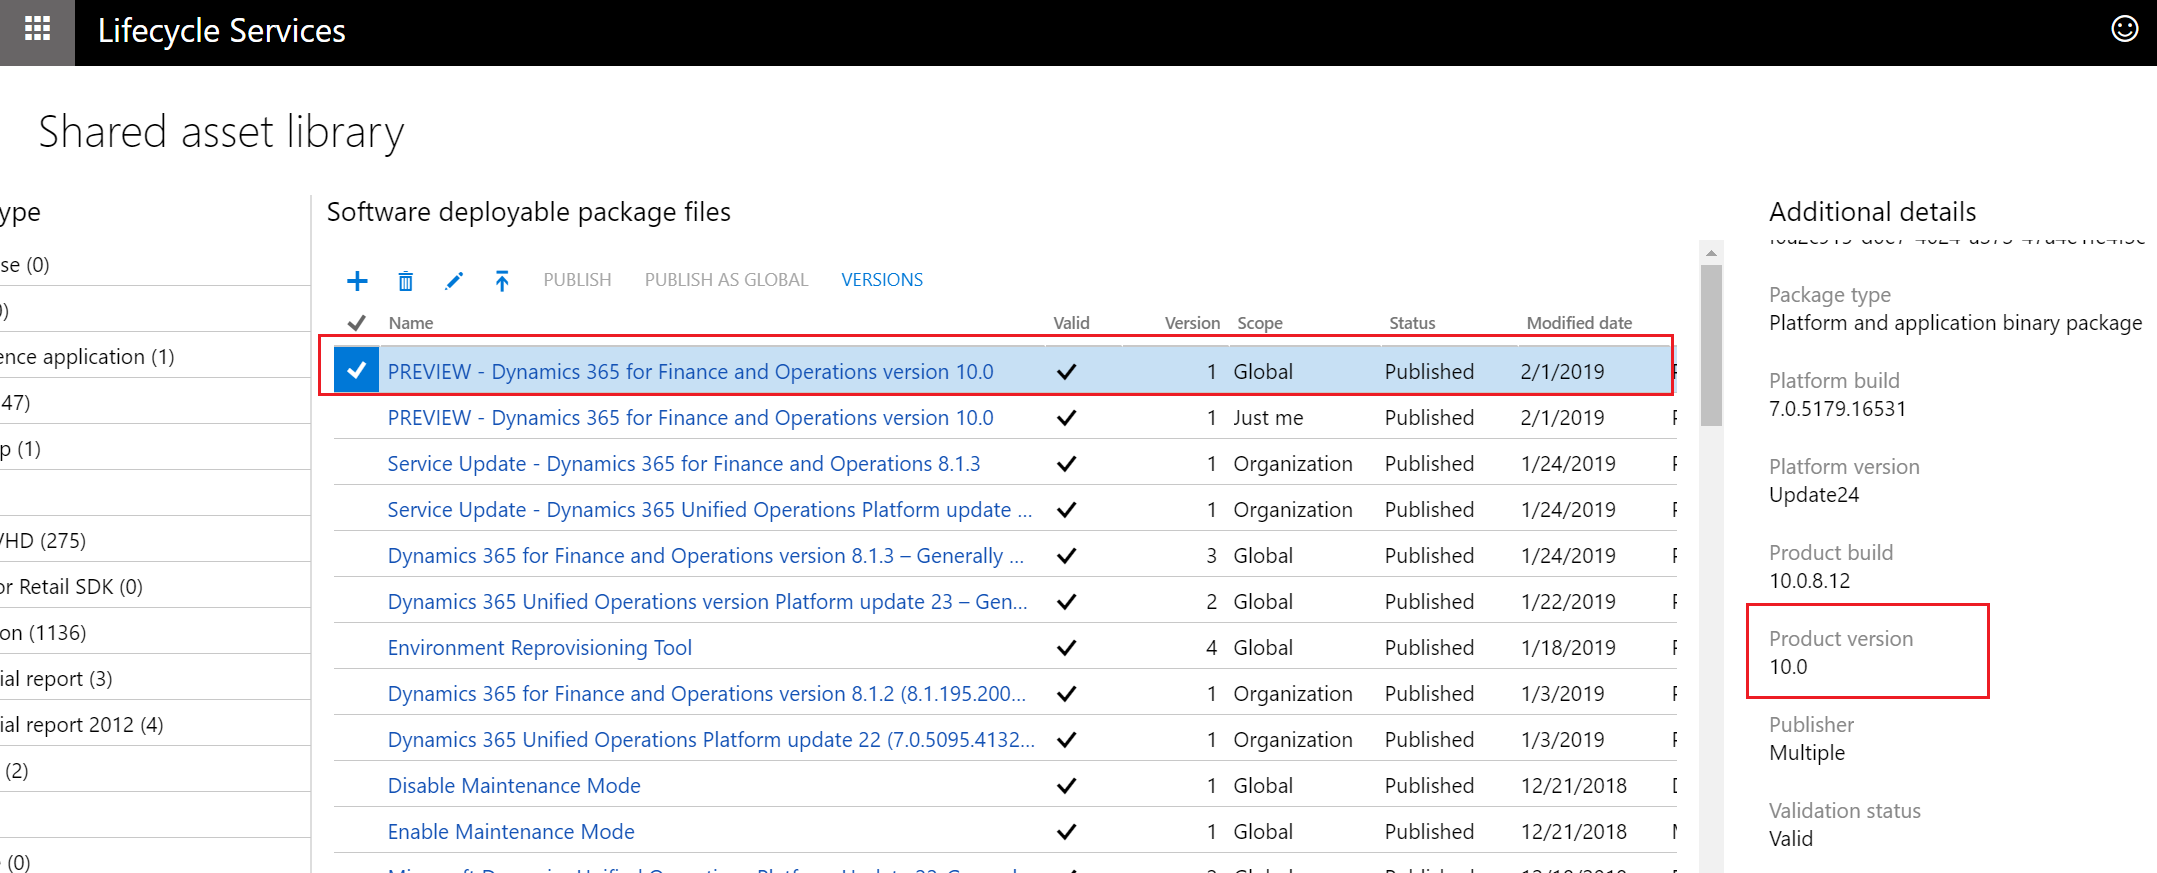Screen dimensions: 2157x873
Task: Add a new package with plus icon
Action: [x=357, y=281]
